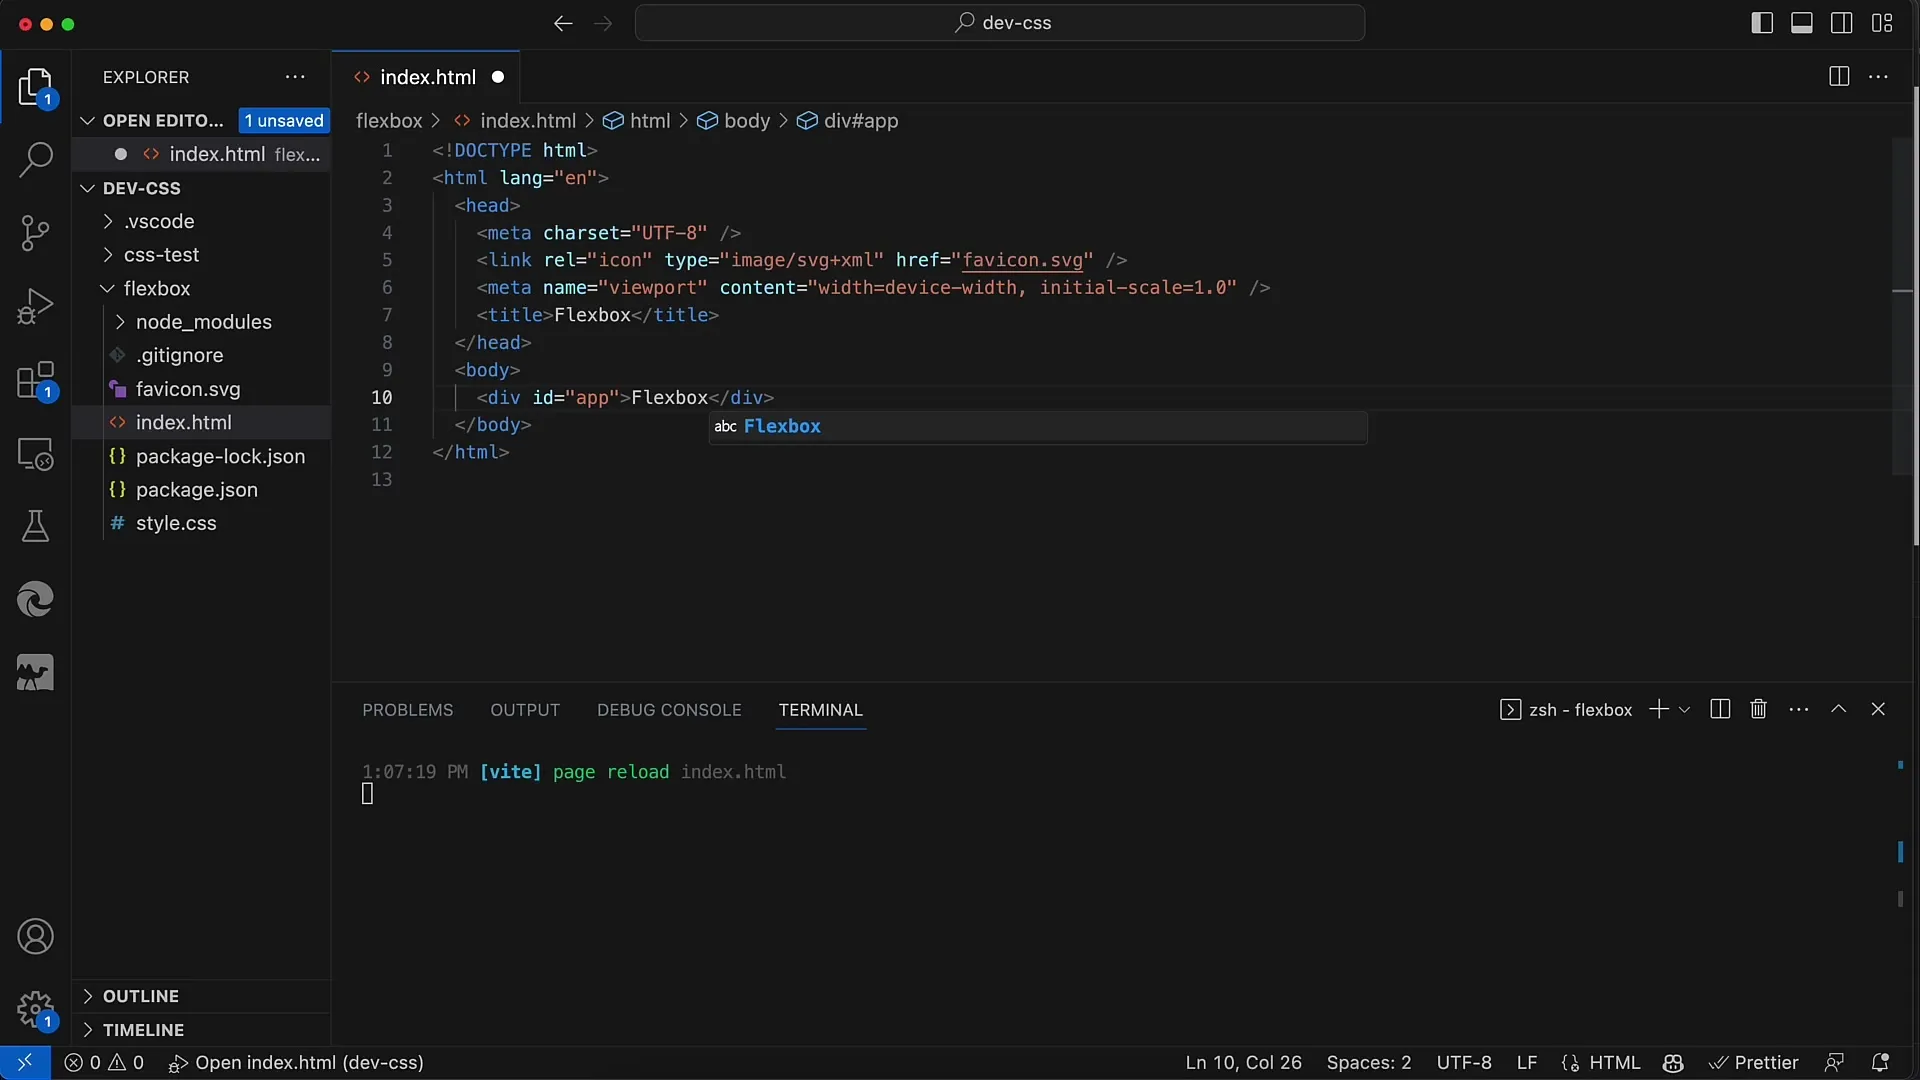Click LF end of line setting
Screen dimensions: 1920x1080
tap(1527, 1063)
